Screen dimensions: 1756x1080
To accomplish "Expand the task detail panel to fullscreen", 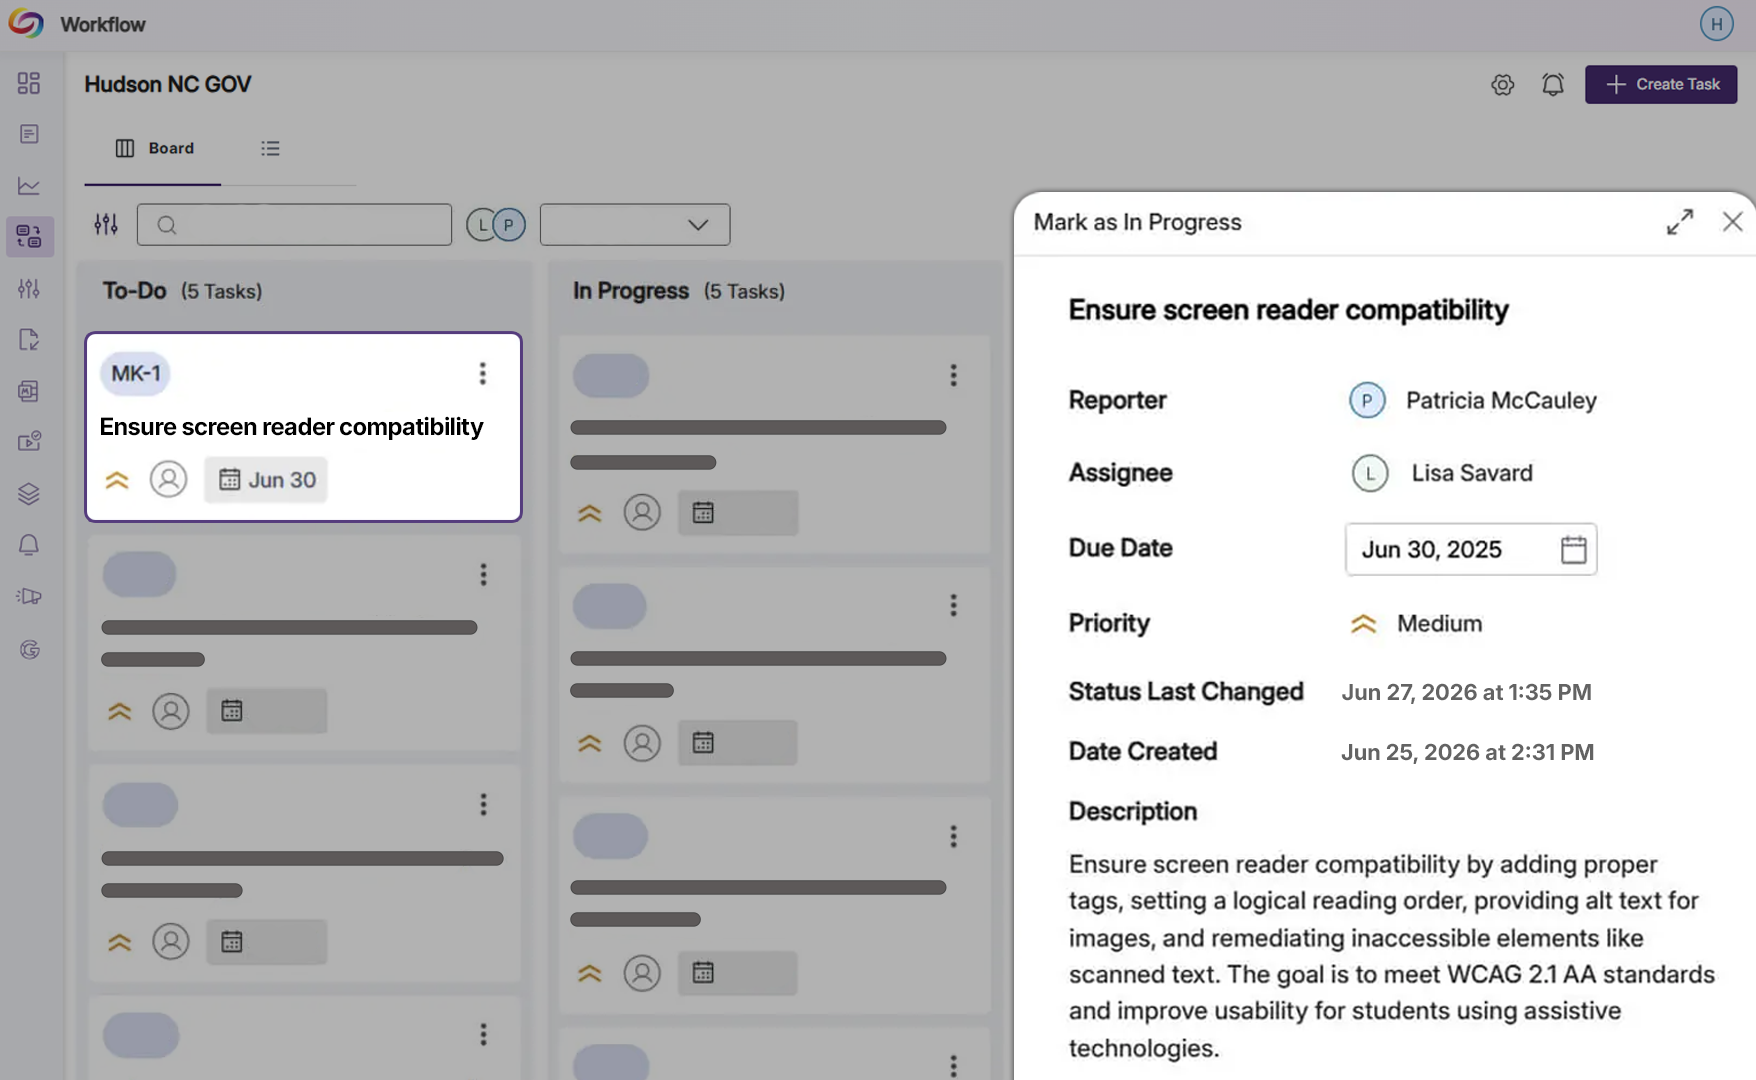I will coord(1680,222).
